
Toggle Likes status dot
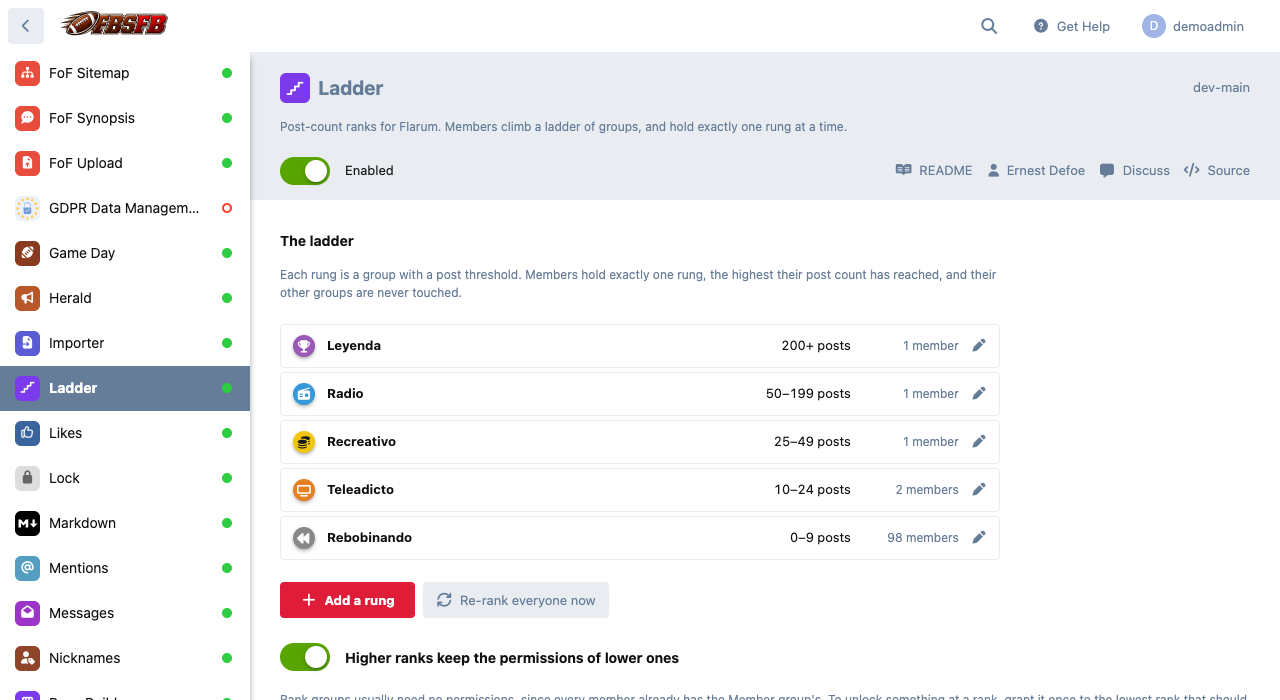click(x=227, y=433)
